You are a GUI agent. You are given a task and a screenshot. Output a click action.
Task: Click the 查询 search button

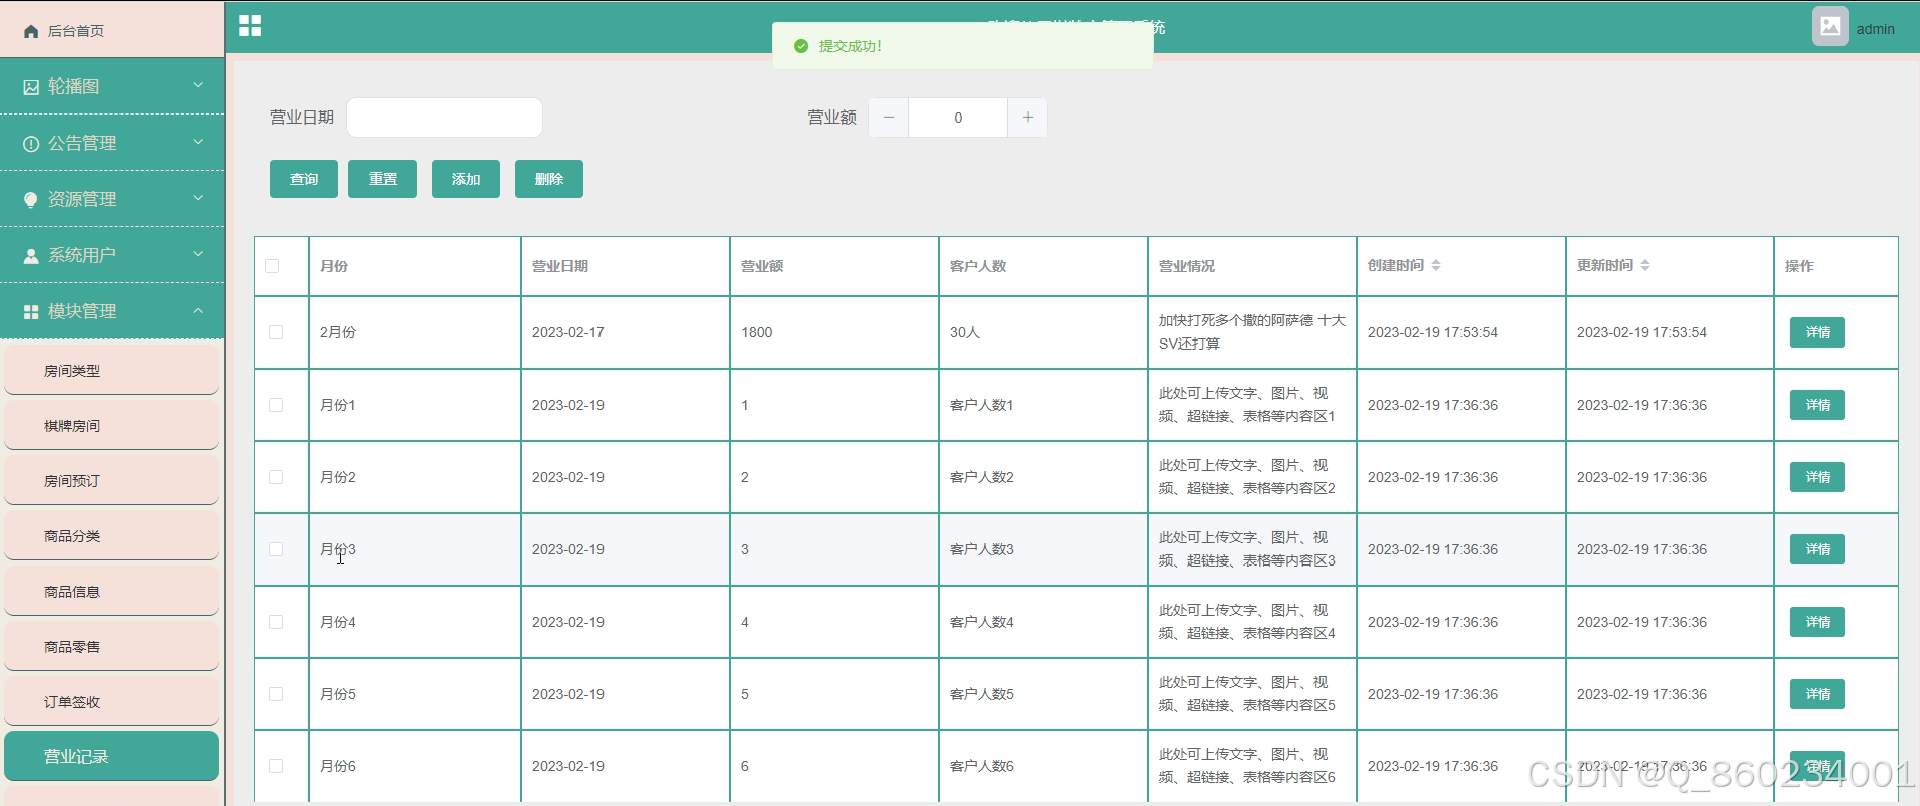coord(304,179)
